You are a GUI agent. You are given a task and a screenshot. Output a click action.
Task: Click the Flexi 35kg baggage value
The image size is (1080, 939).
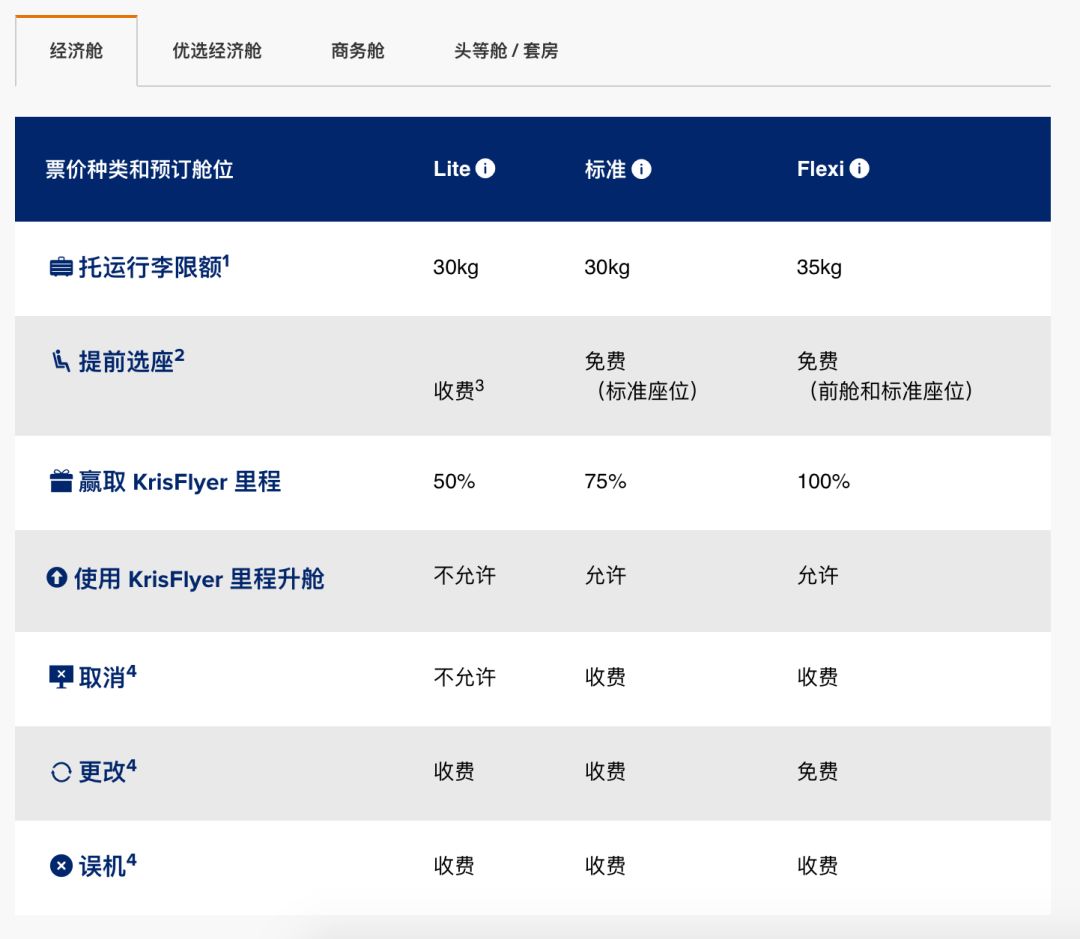click(x=819, y=268)
